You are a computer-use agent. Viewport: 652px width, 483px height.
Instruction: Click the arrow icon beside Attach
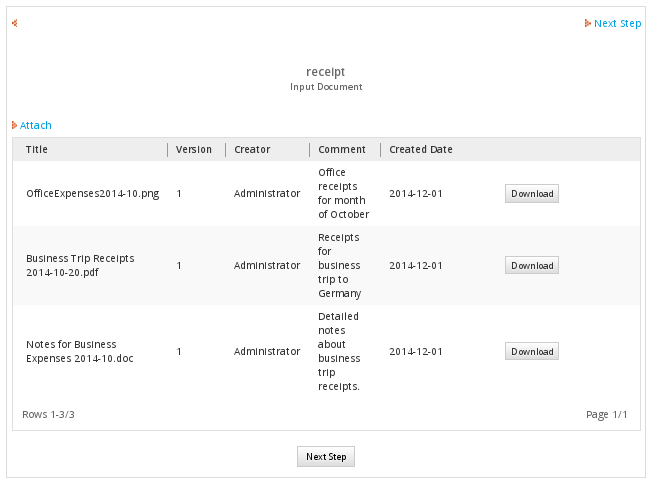pos(14,125)
